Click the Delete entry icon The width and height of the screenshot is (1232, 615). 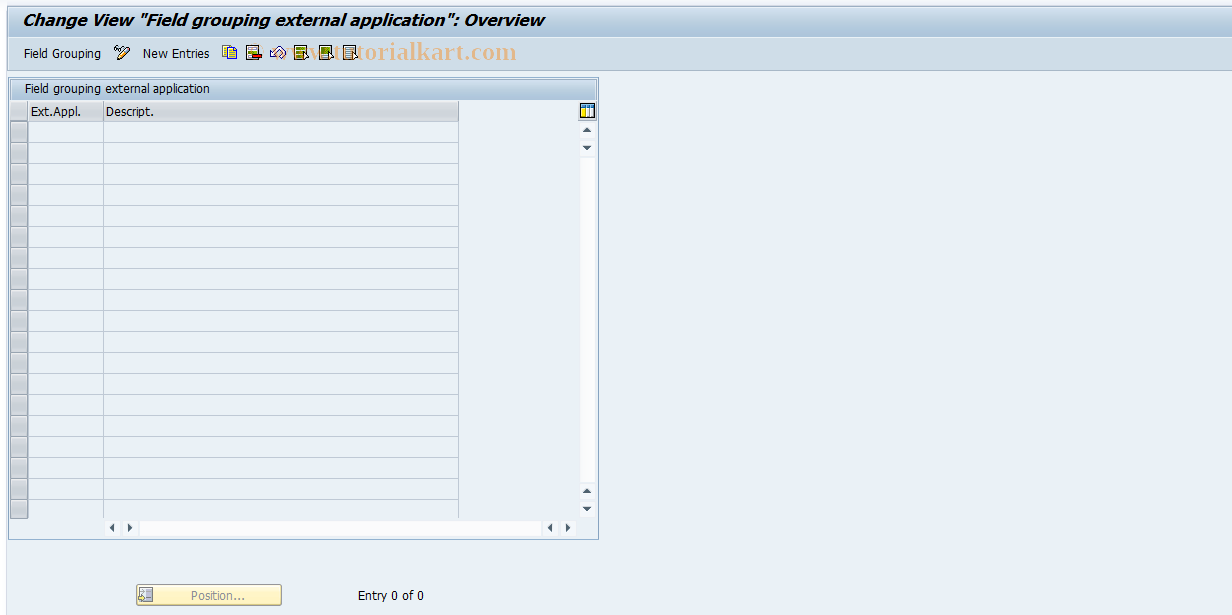pyautogui.click(x=254, y=53)
